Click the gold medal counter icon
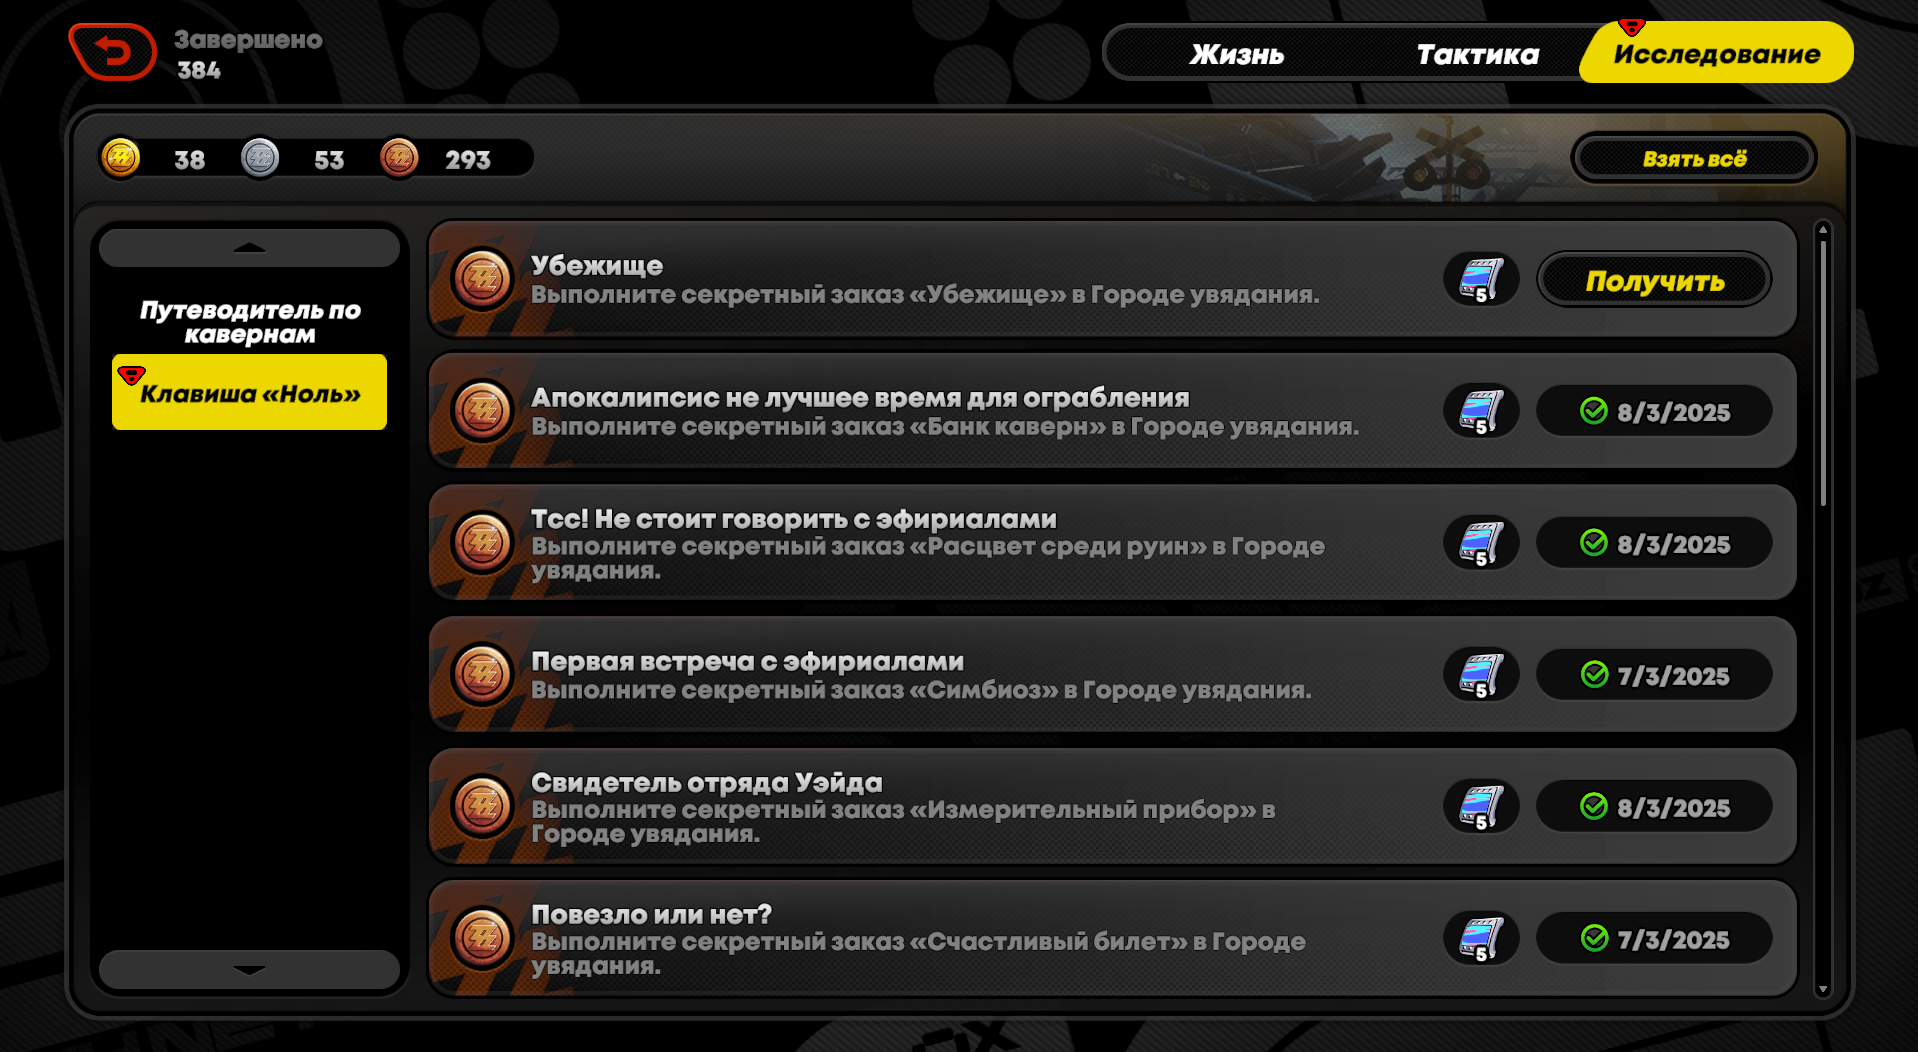 (121, 158)
